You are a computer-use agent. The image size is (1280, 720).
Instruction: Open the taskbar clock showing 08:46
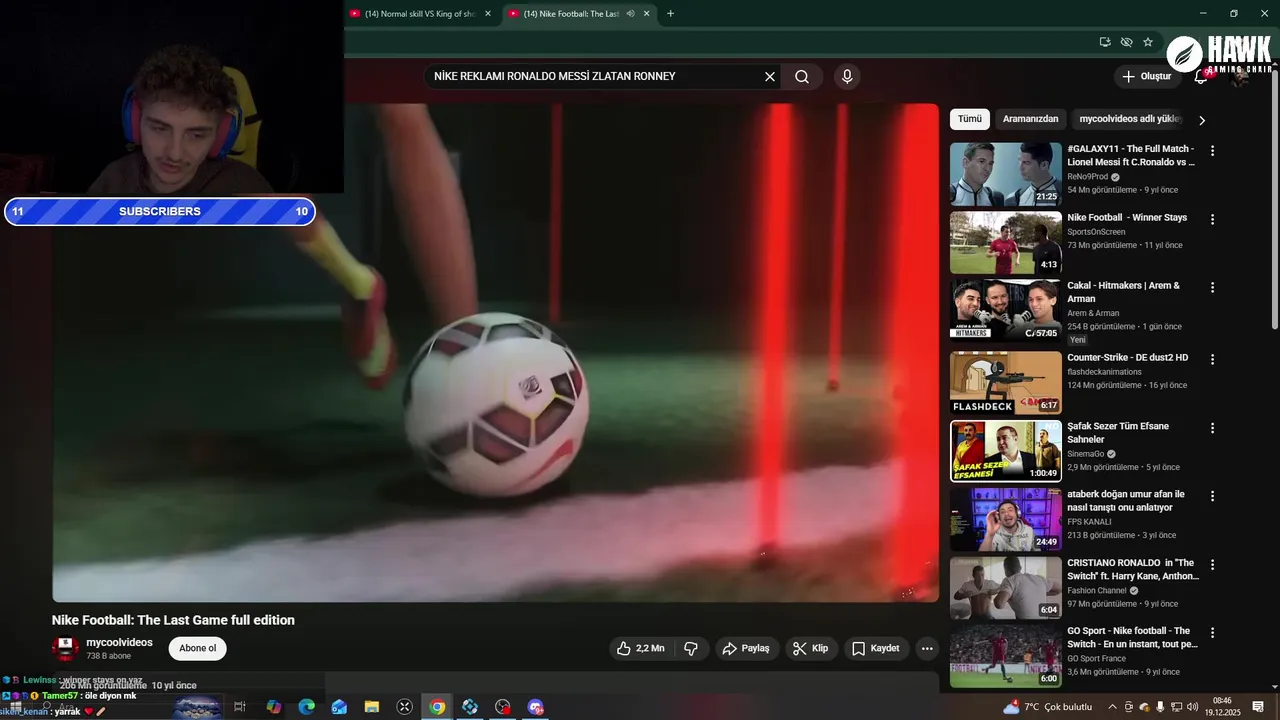1222,707
